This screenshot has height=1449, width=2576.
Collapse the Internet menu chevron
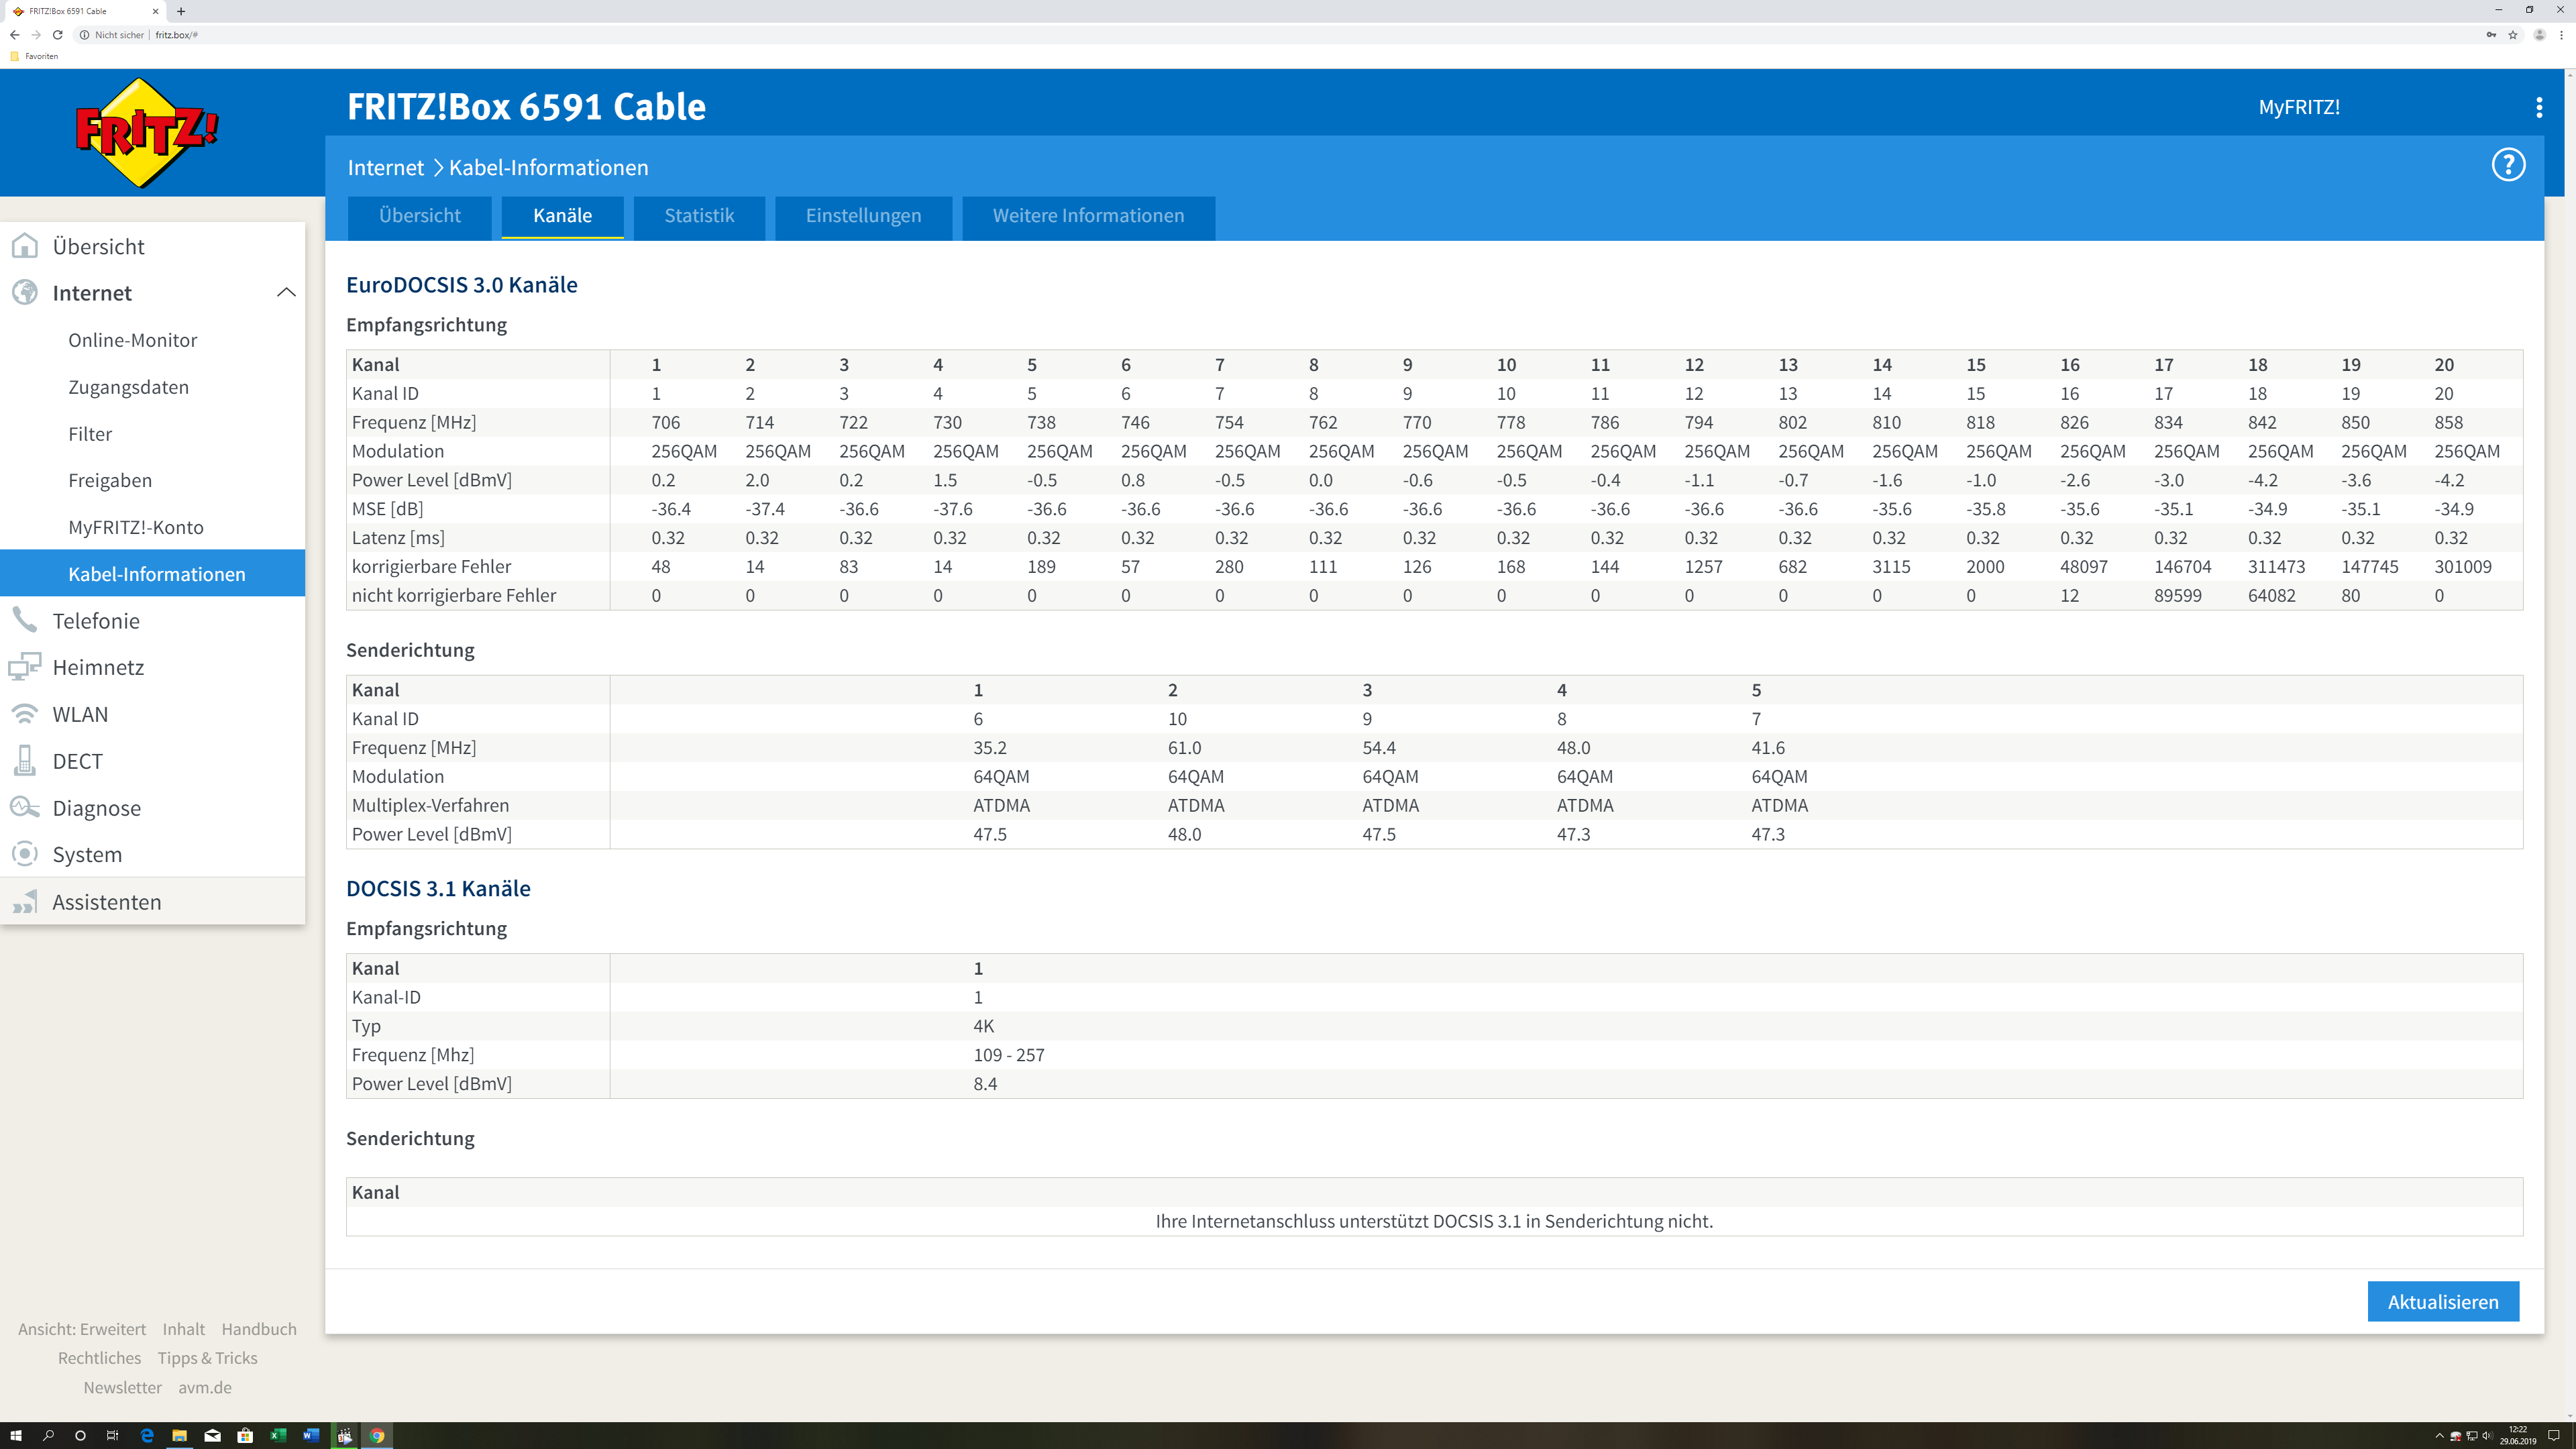[x=286, y=293]
